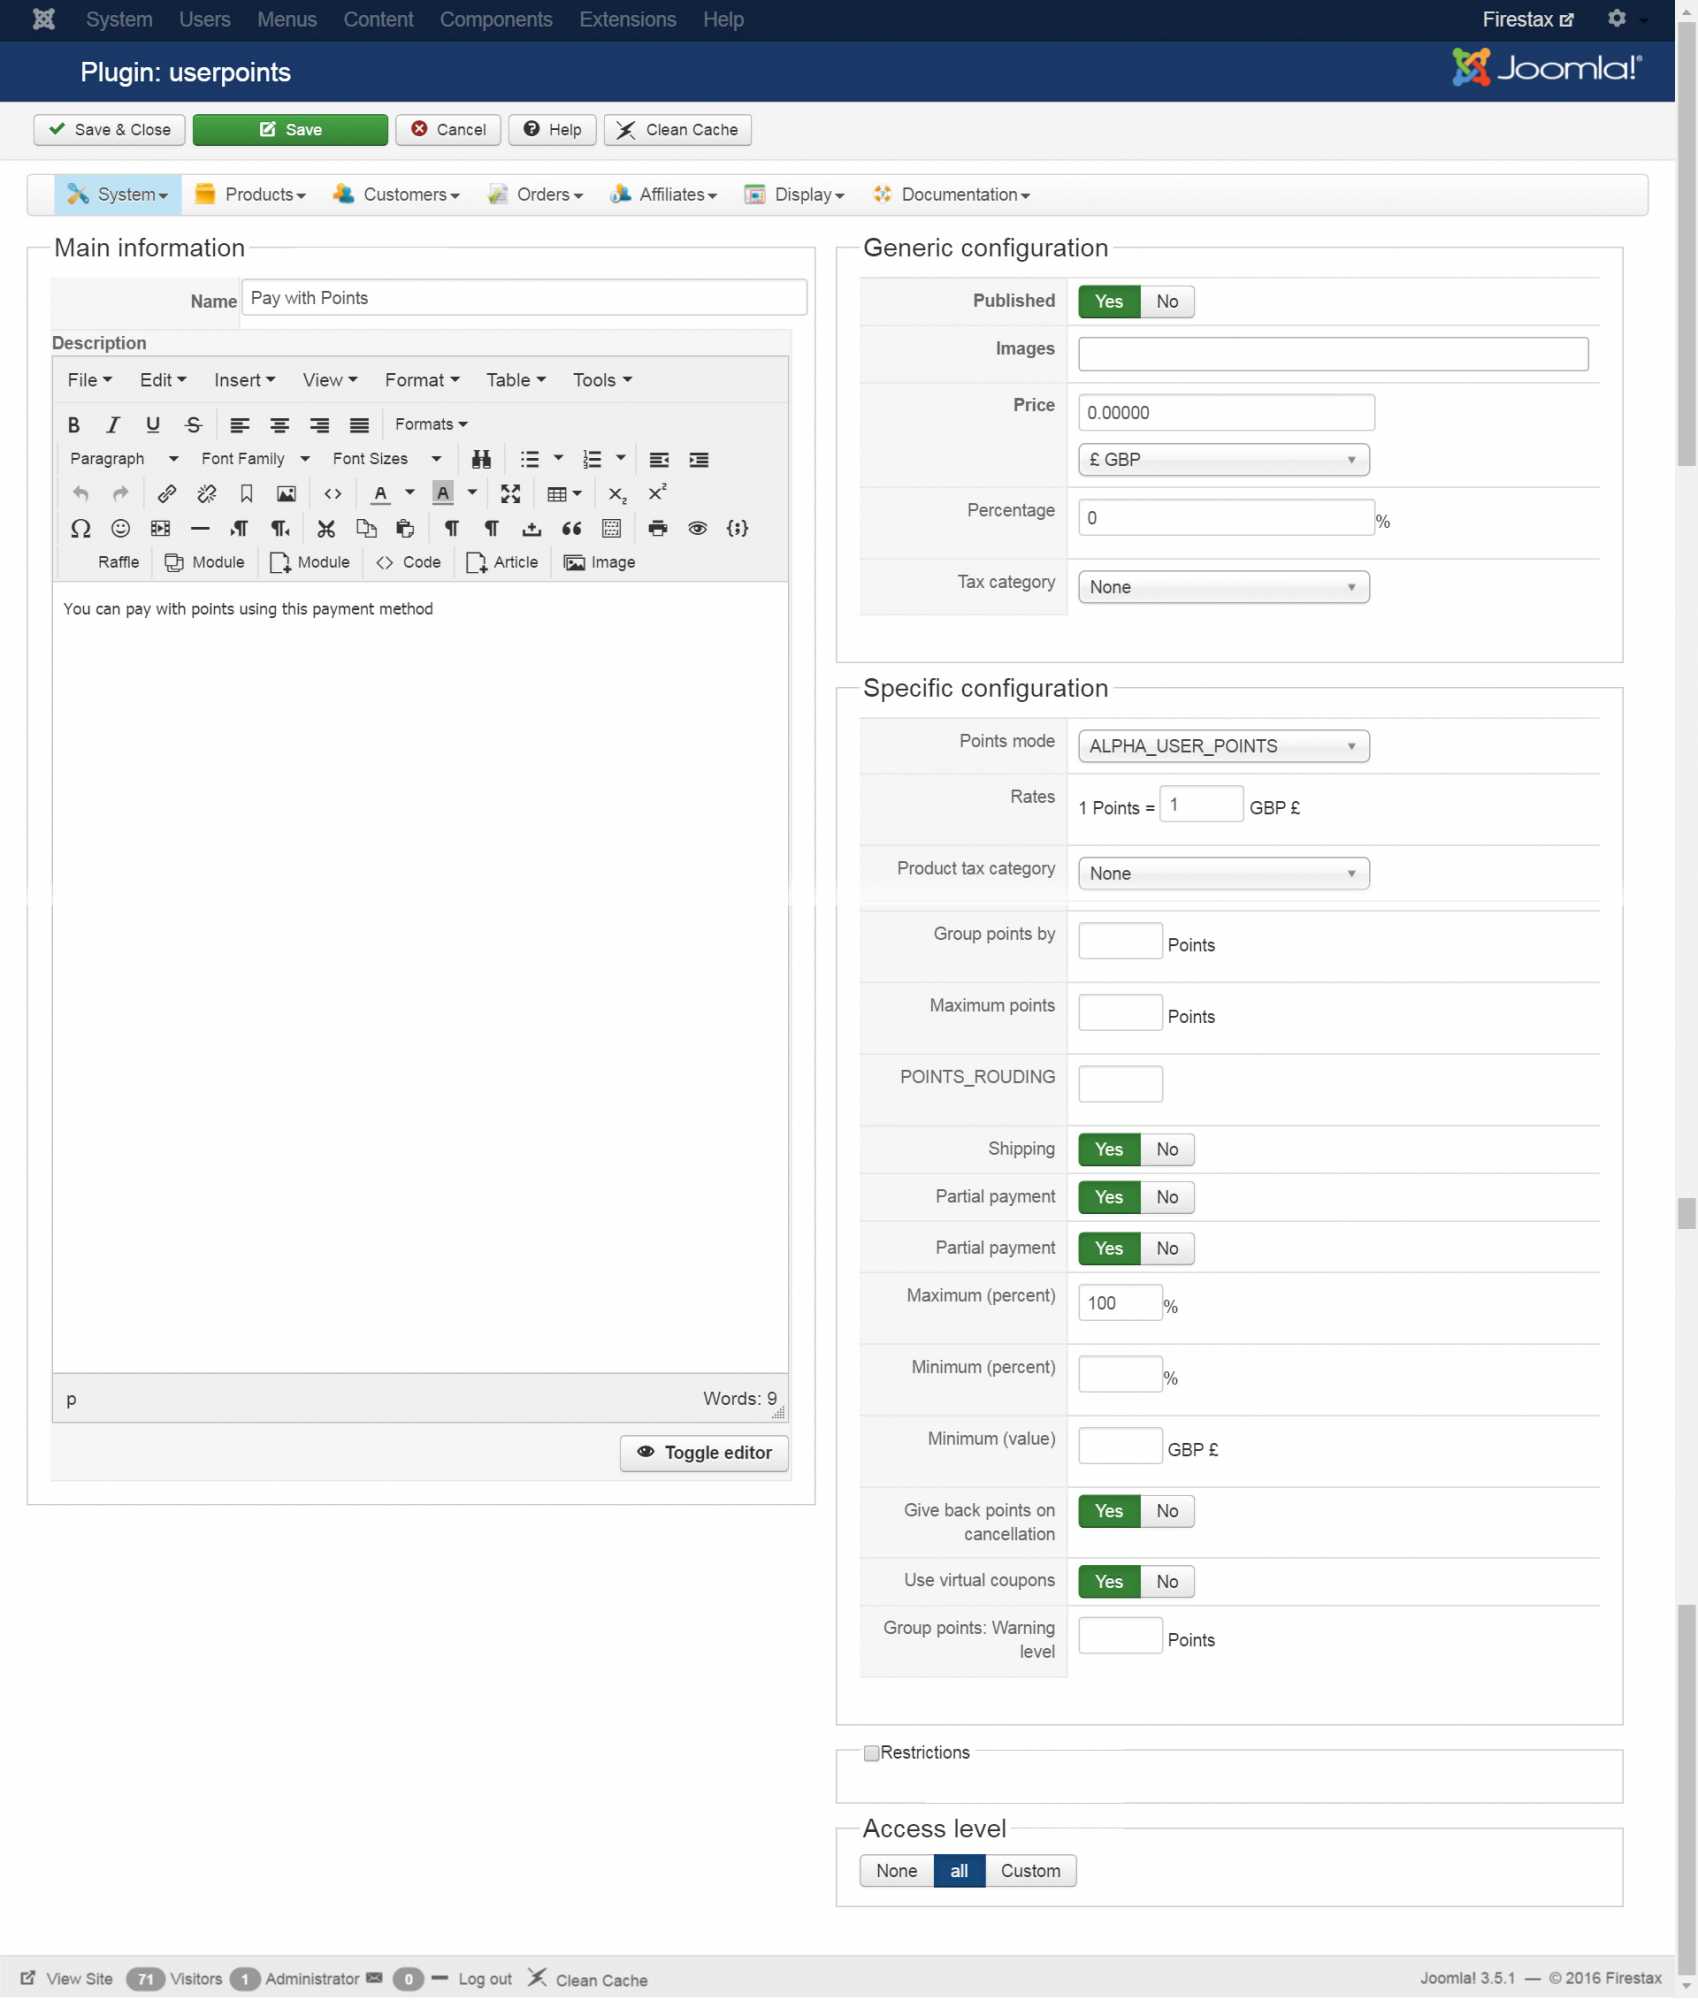Viewport: 1698px width, 2000px height.
Task: Open the Products submenu
Action: click(251, 195)
